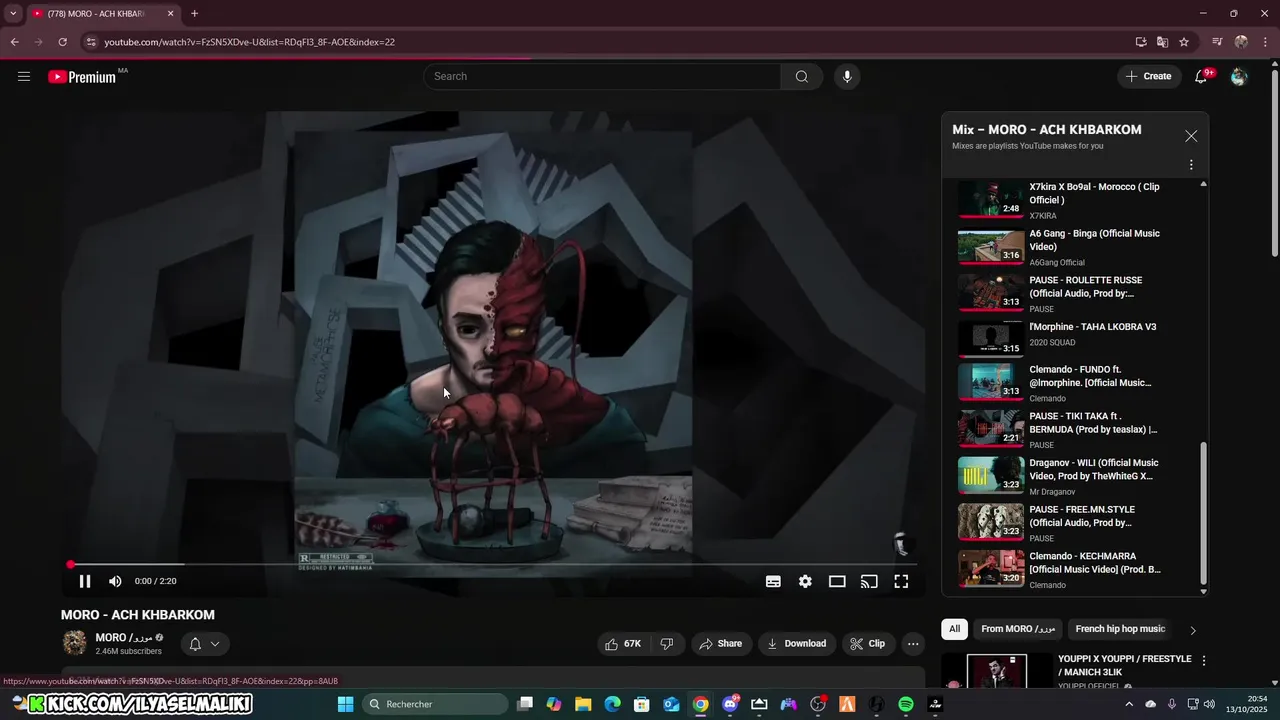Create a clip of the video
Screen dimensions: 1280x720
(x=867, y=643)
